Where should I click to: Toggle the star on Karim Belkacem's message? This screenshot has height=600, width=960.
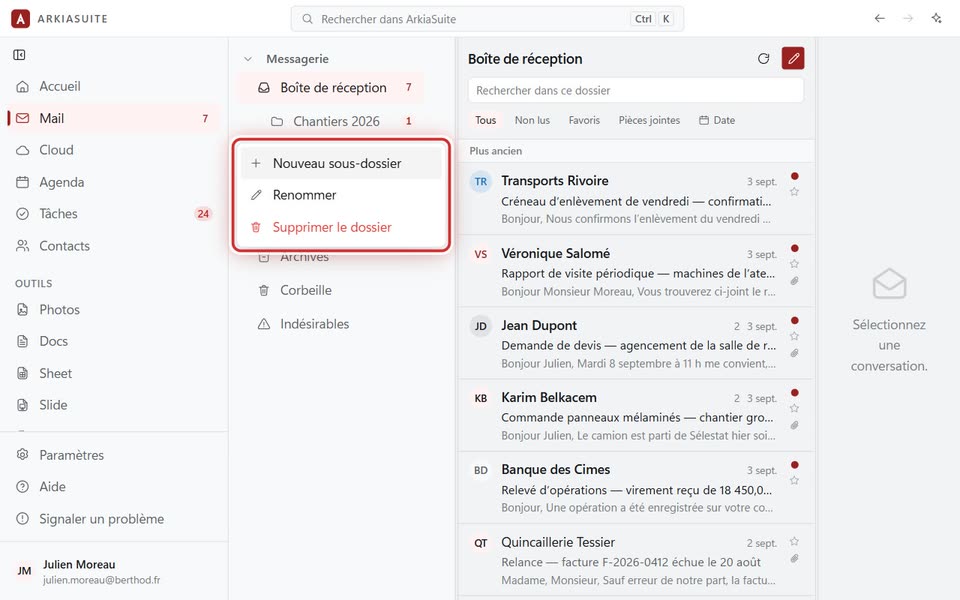coord(794,408)
